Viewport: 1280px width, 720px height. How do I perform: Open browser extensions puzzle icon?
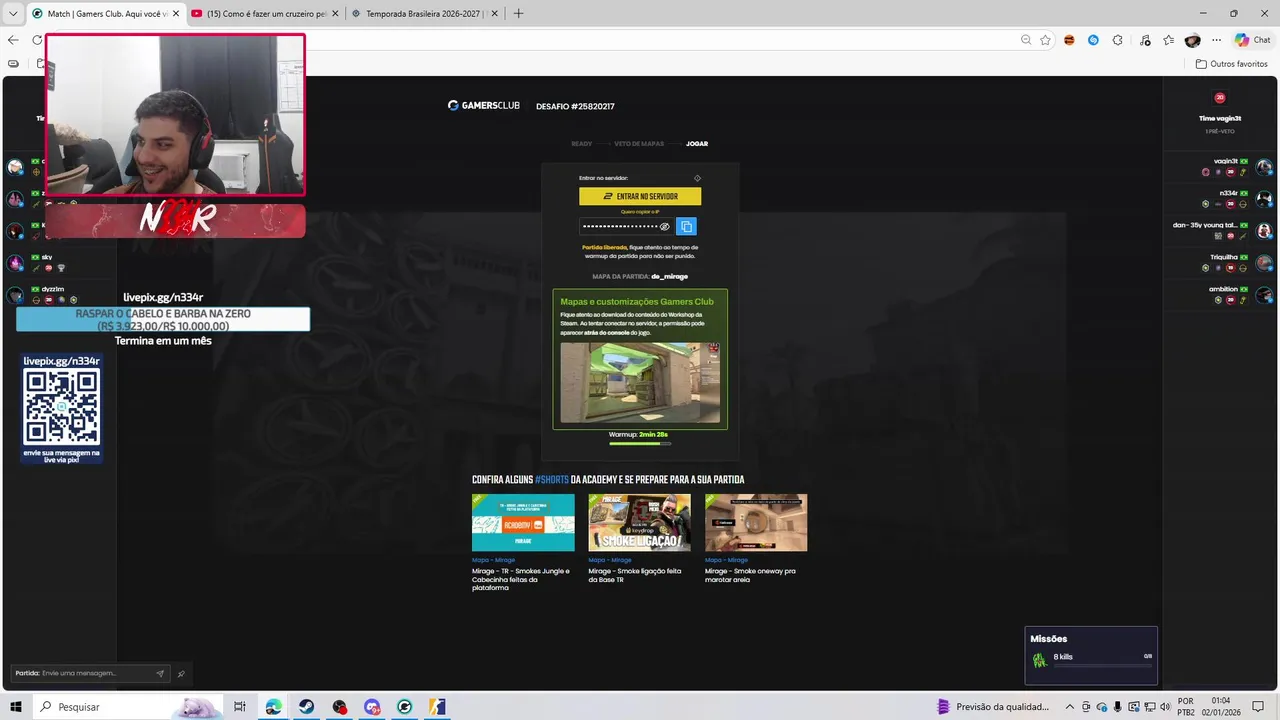pyautogui.click(x=1118, y=40)
